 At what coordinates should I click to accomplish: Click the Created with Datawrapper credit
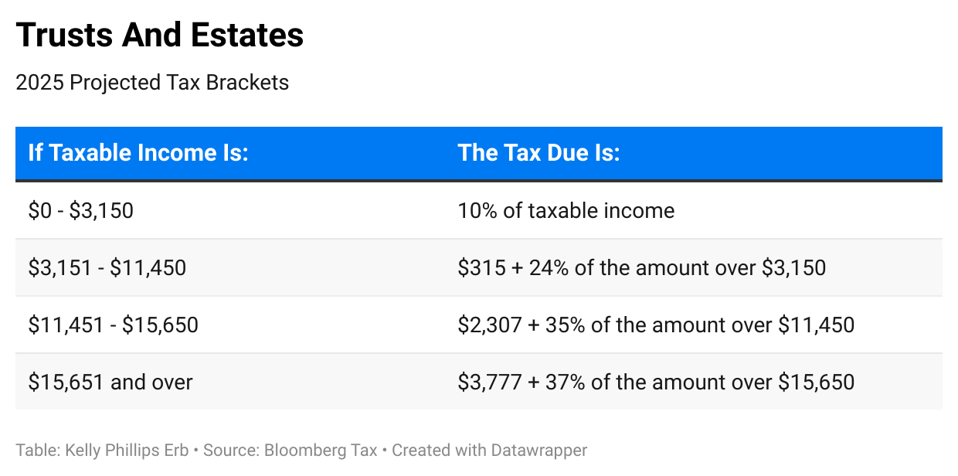489,450
